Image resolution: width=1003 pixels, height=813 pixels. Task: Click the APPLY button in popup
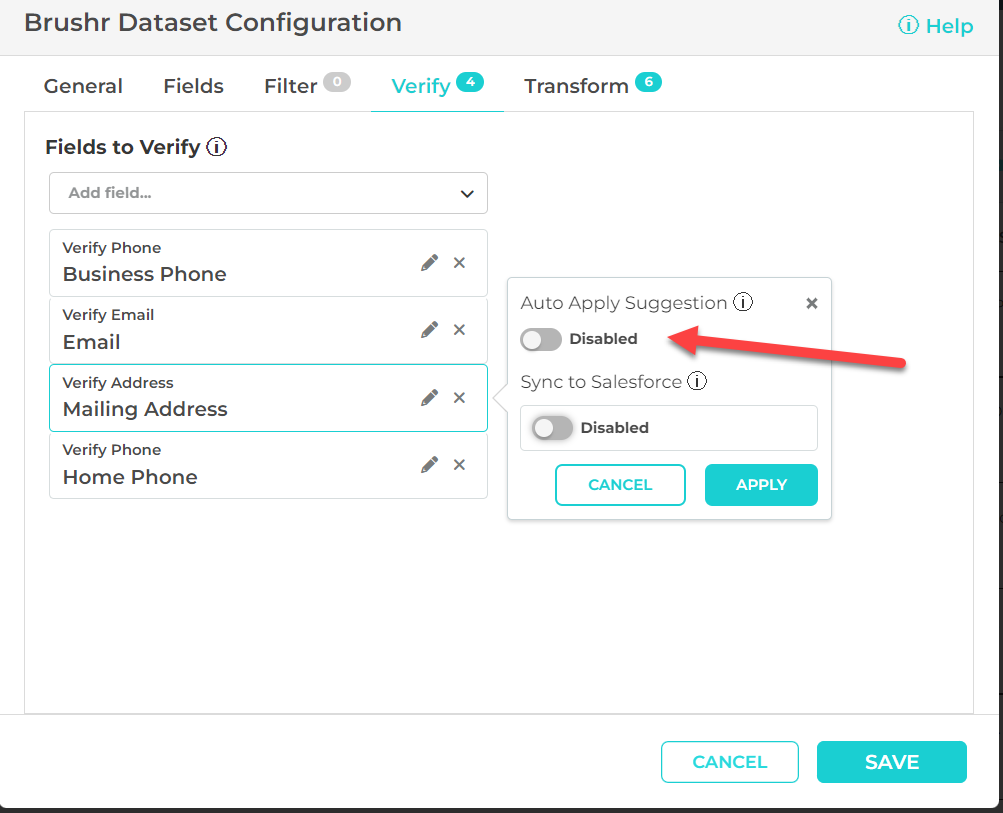(x=761, y=485)
